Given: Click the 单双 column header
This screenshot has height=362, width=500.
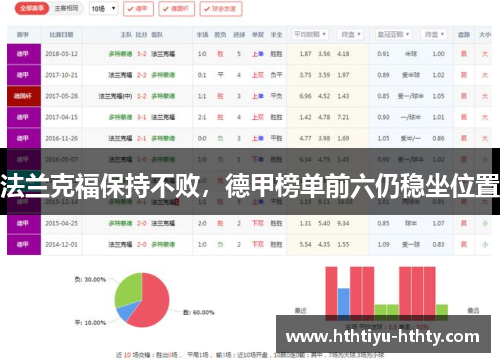Looking at the screenshot, I should click(258, 34).
